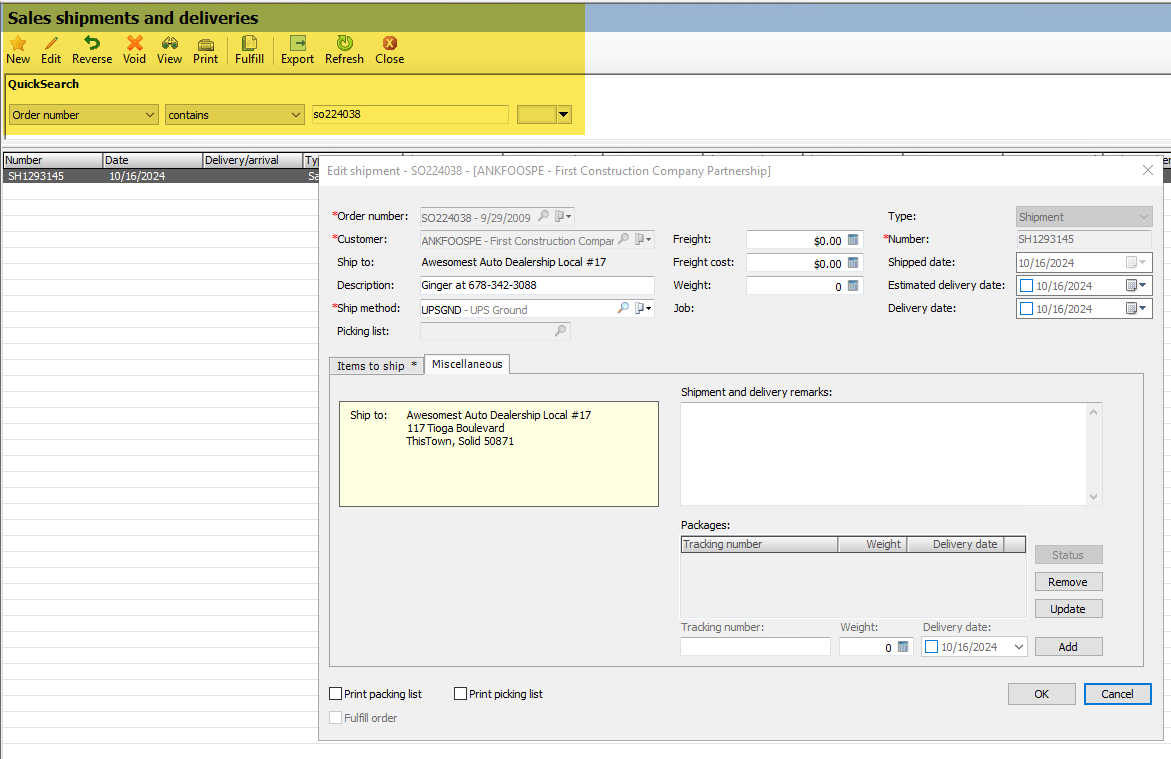Click inside the Tracking number input field
The width and height of the screenshot is (1171, 759).
point(755,647)
